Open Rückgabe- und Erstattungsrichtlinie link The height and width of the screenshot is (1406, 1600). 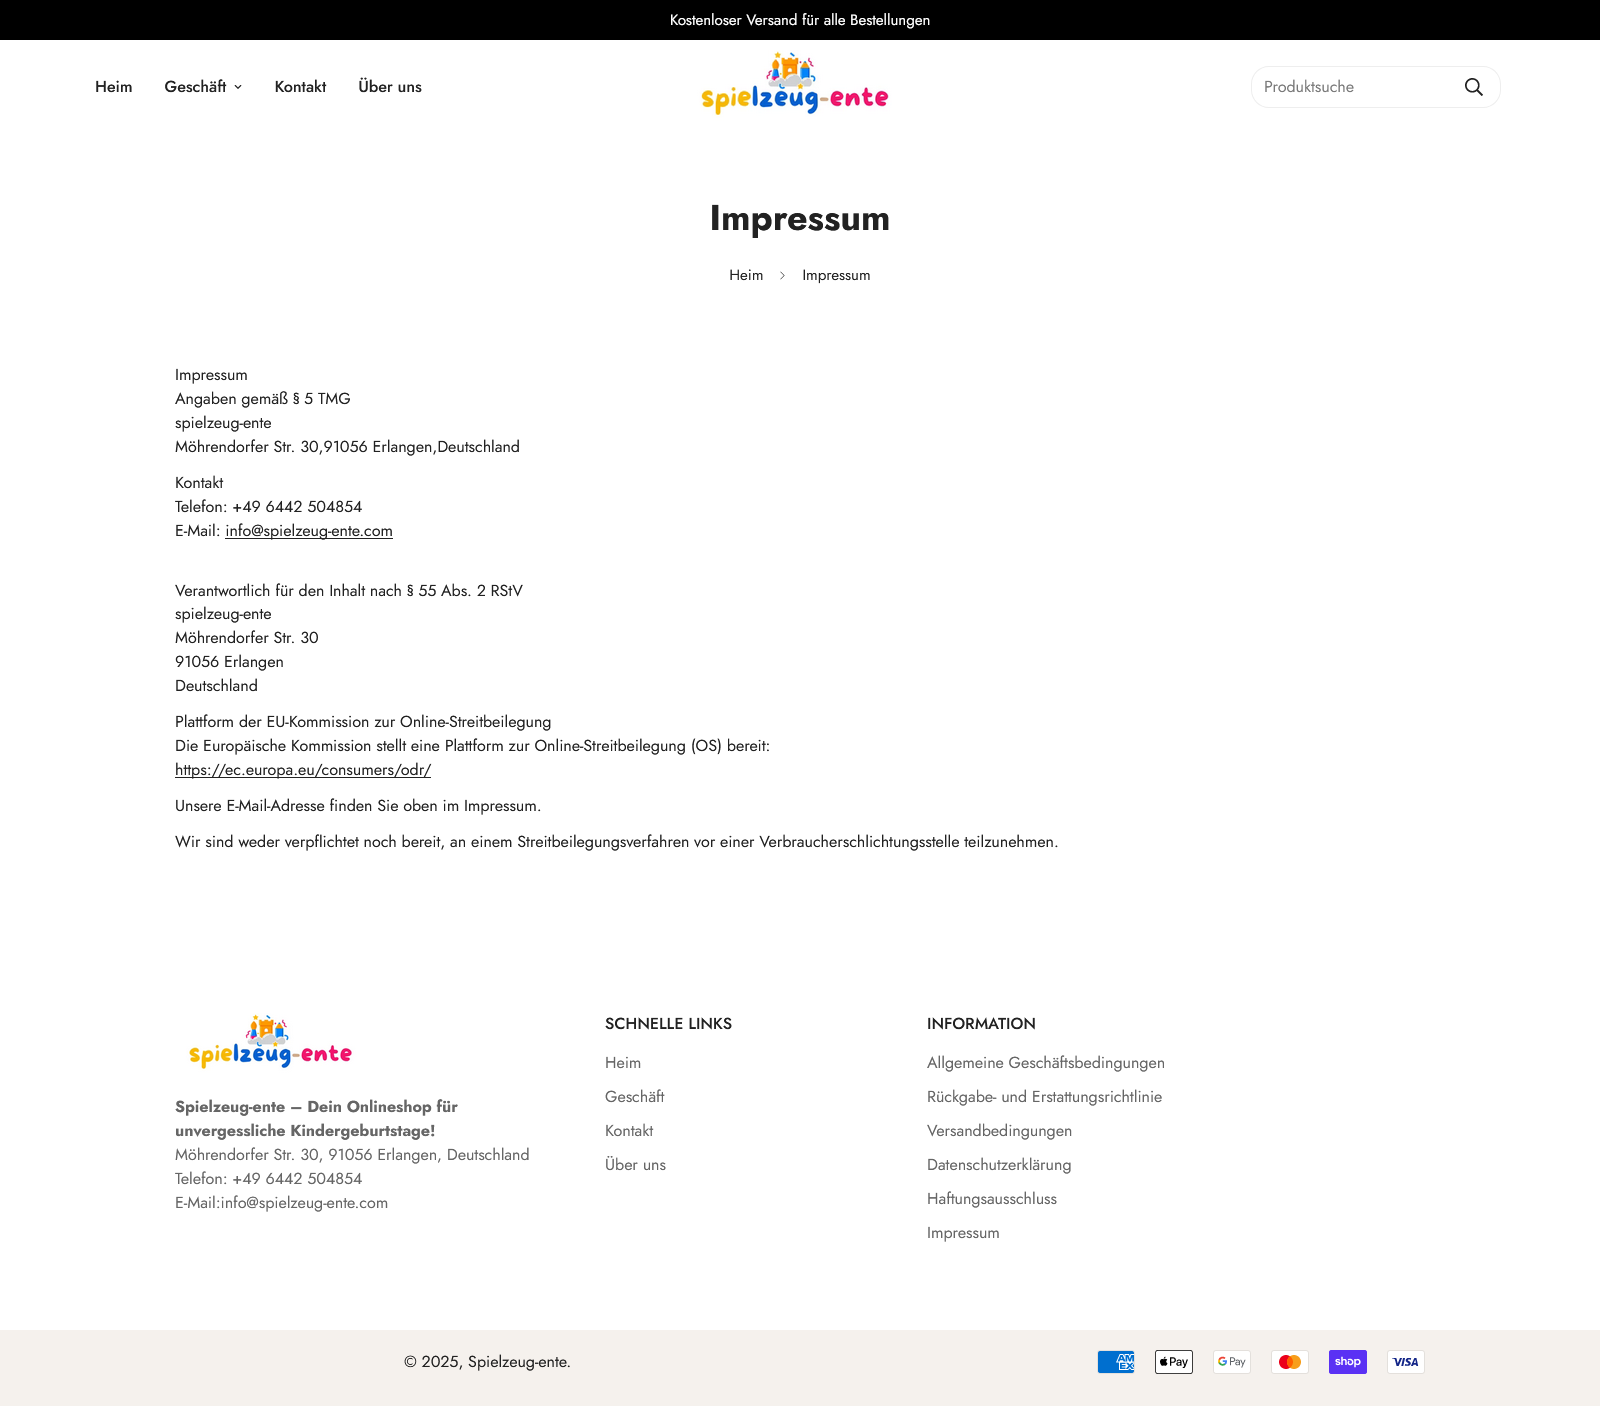[x=1044, y=1097]
